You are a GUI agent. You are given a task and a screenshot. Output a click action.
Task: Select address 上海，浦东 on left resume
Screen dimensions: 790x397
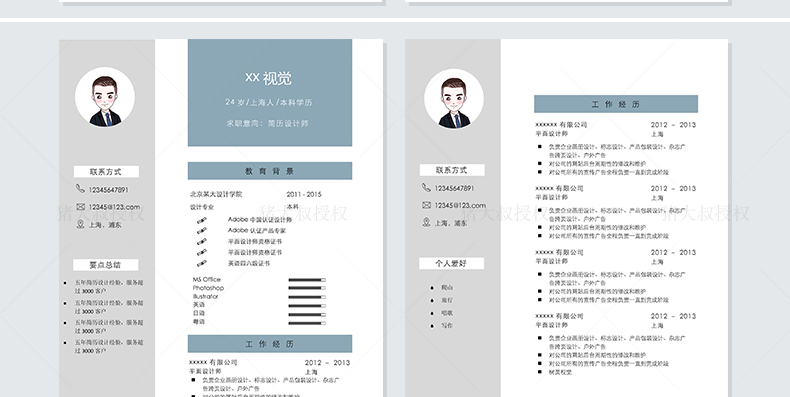(105, 225)
